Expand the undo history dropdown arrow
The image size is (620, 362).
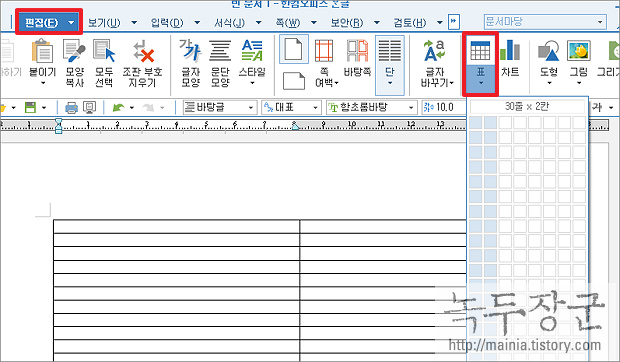tap(132, 107)
